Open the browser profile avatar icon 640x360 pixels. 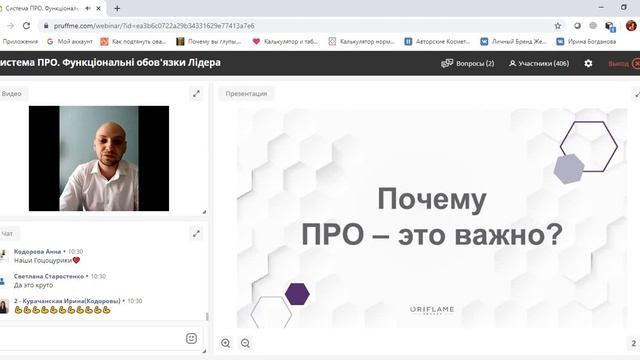631,26
